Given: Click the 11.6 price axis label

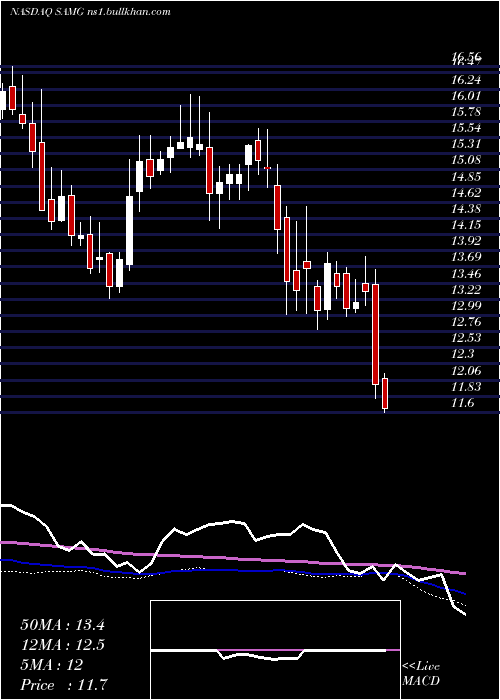Looking at the screenshot, I should pos(464,403).
